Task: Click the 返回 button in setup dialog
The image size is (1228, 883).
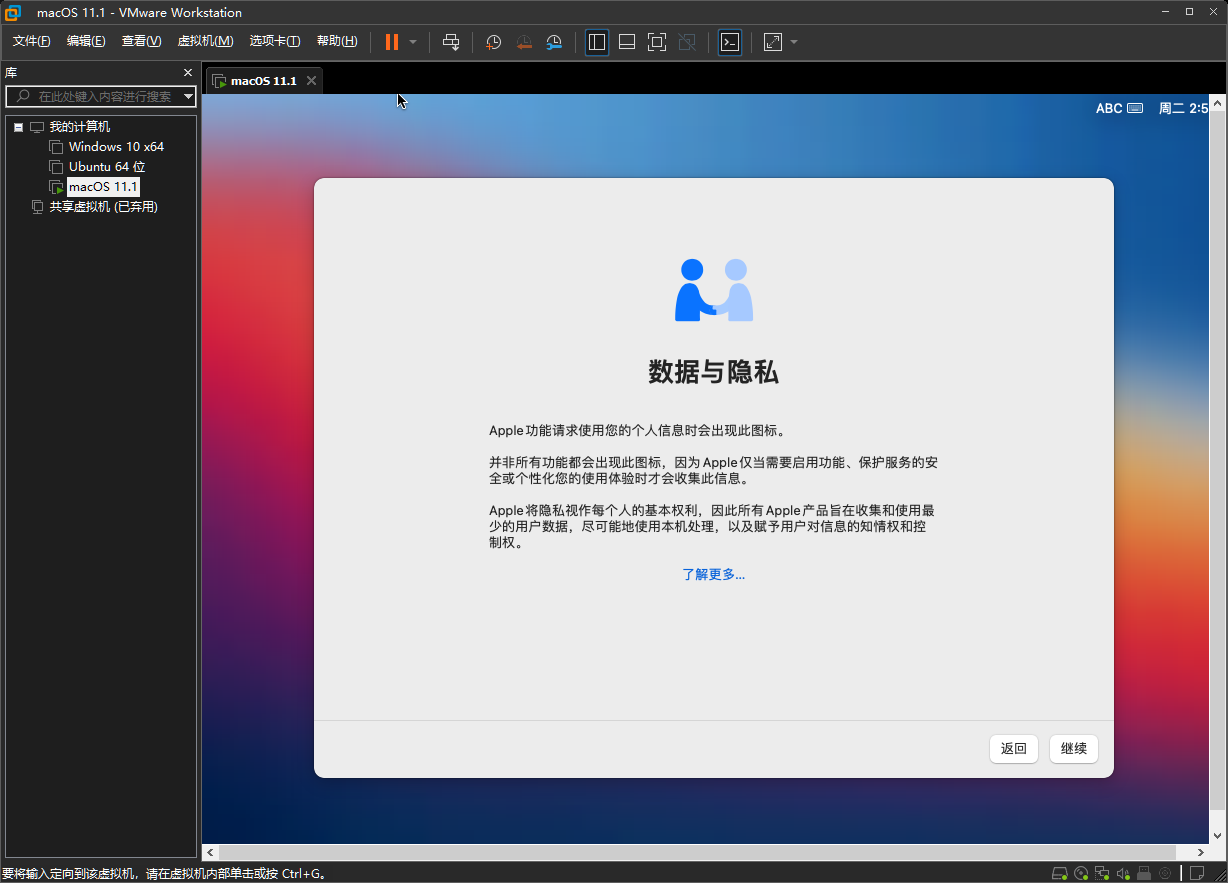Action: pyautogui.click(x=1014, y=748)
